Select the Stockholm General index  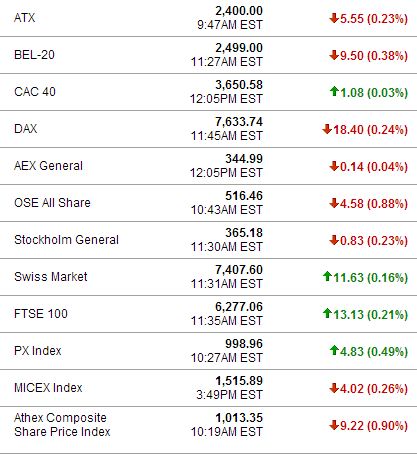tap(66, 240)
